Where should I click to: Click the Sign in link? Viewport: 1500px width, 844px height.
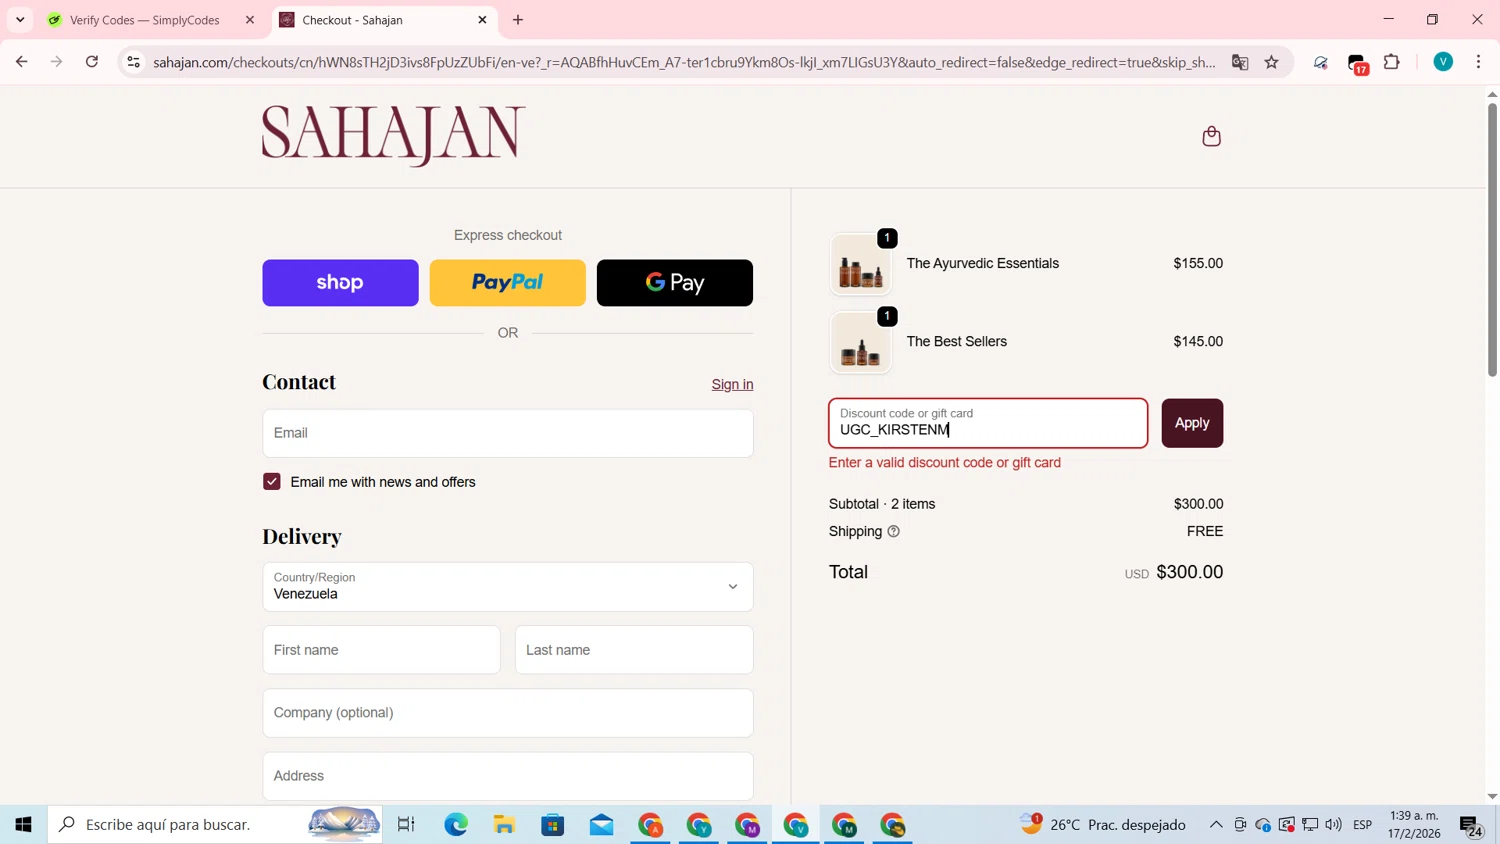coord(732,385)
